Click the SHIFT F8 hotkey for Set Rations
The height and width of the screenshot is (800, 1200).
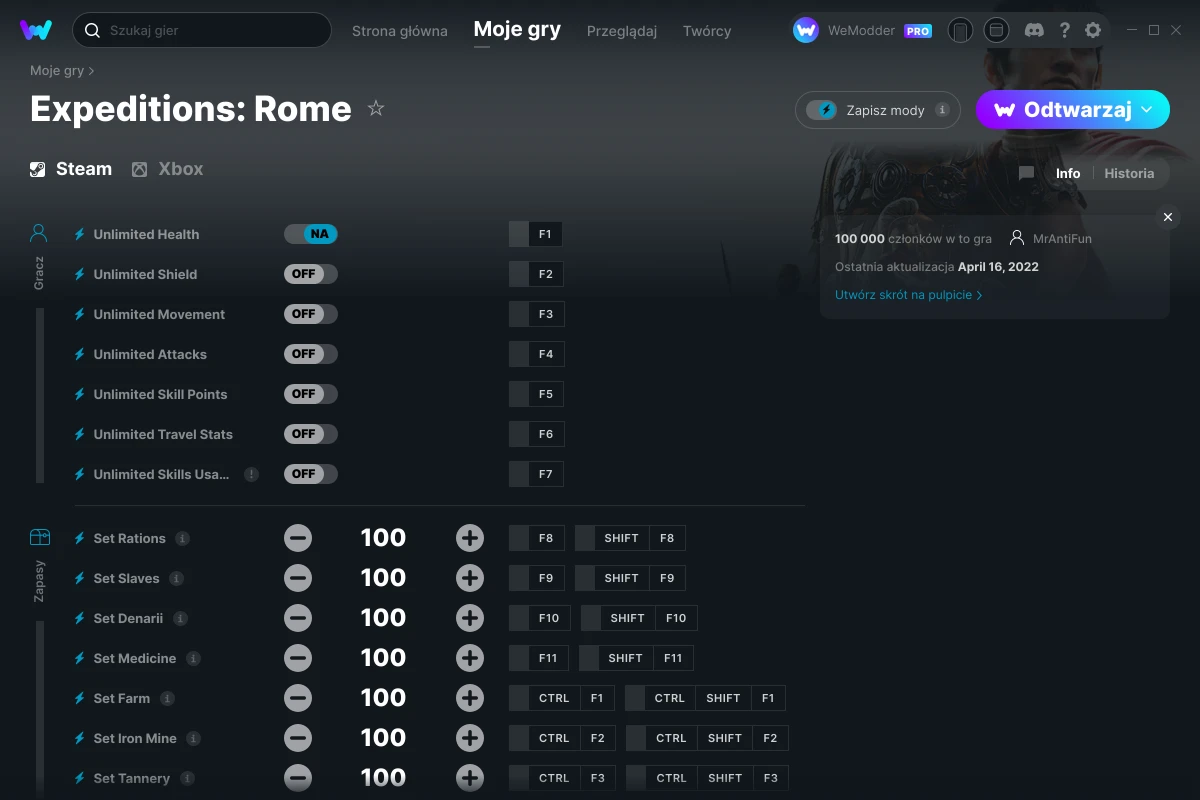(x=630, y=538)
